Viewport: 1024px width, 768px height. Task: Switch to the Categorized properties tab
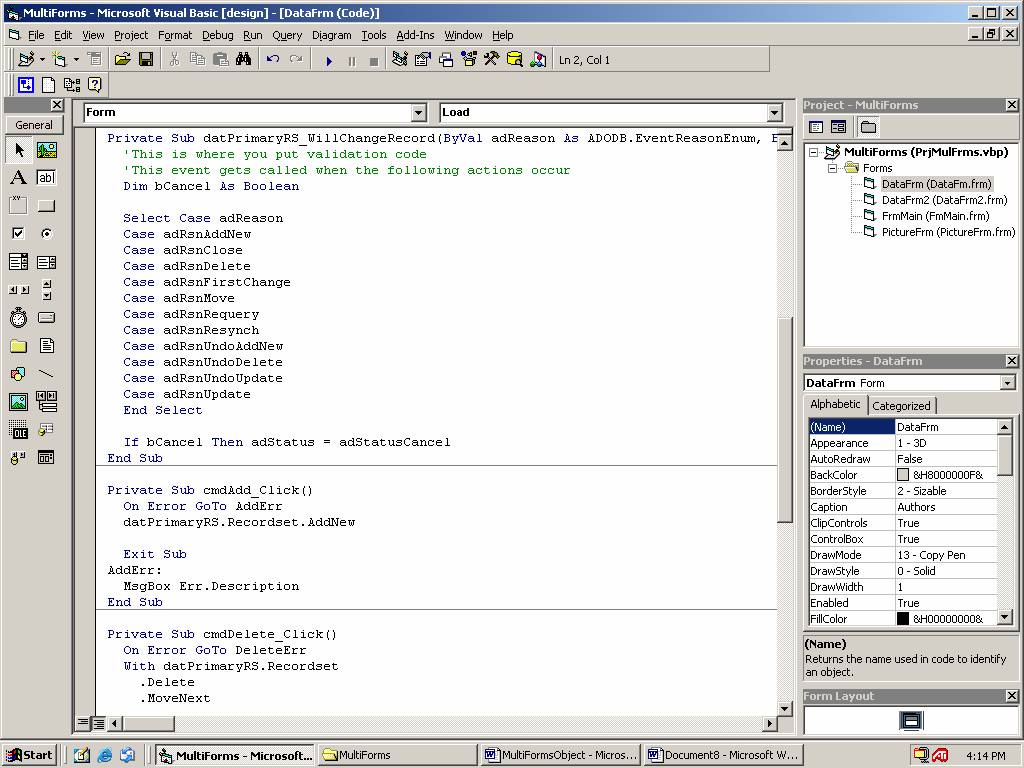click(901, 405)
